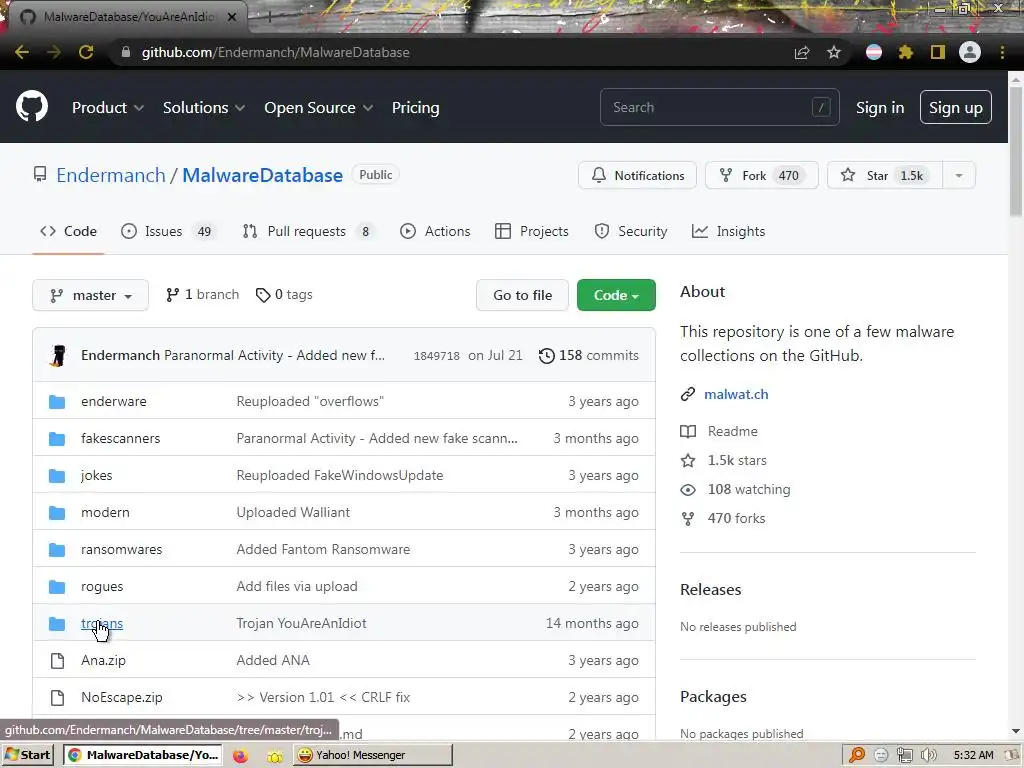Open the trojans folder link
Viewport: 1024px width, 768px height.
(x=102, y=624)
